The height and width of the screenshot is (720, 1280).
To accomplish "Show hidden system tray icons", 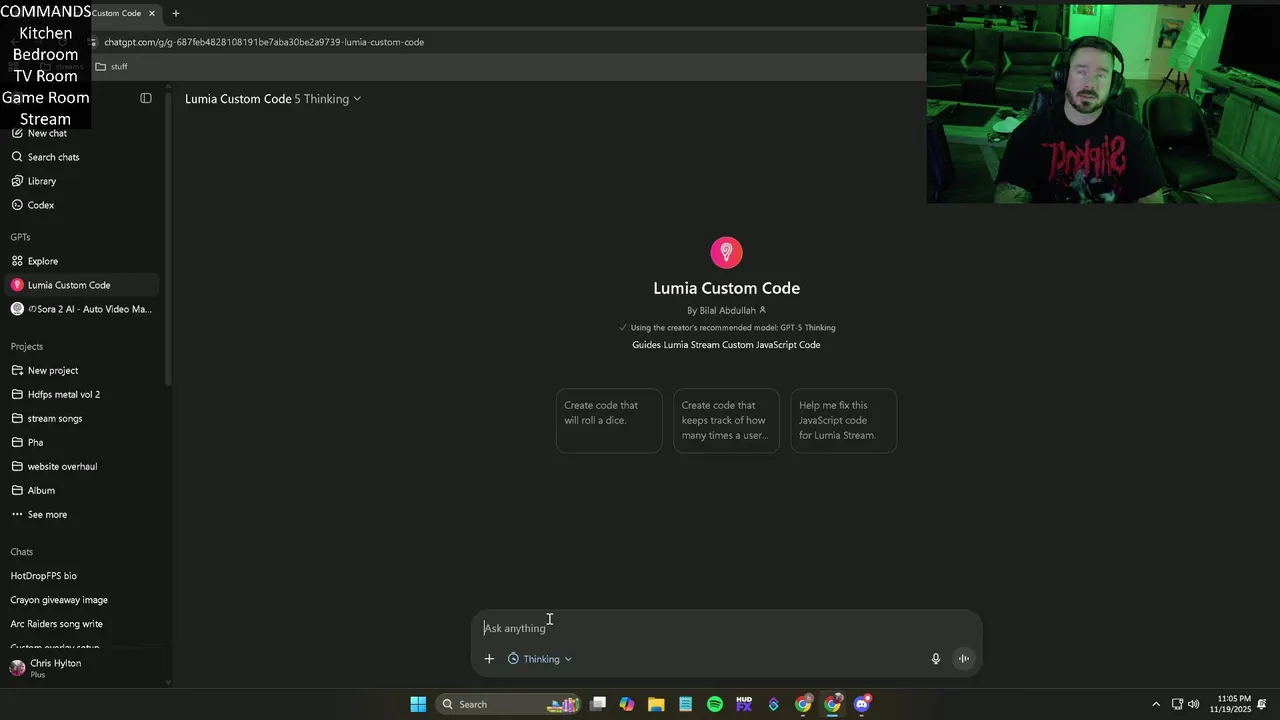I will 1156,704.
